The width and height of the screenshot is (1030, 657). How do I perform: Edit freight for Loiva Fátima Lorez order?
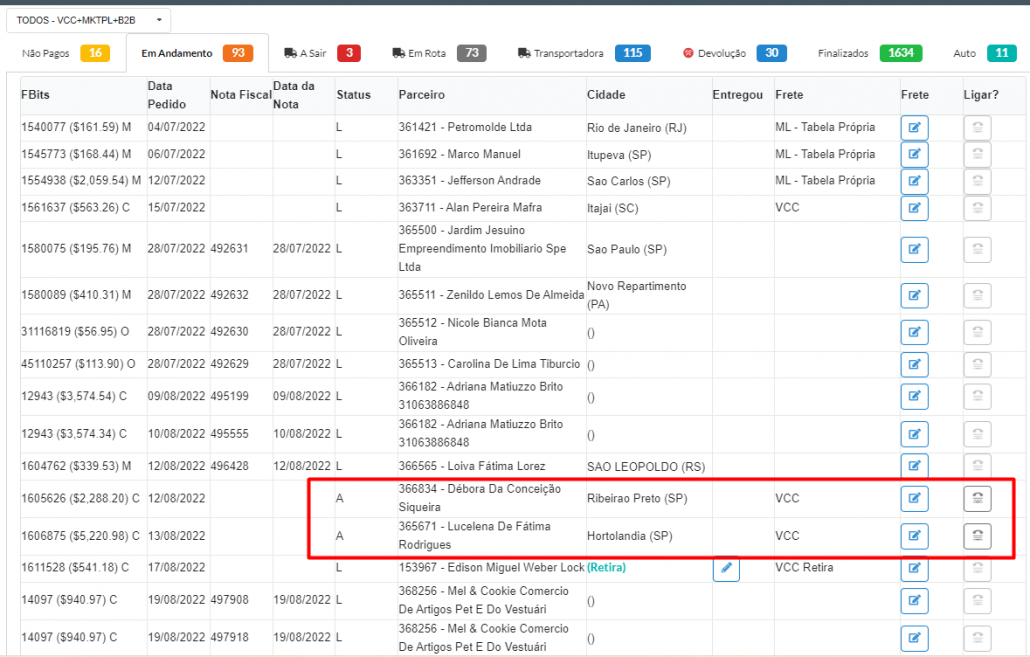click(x=914, y=466)
